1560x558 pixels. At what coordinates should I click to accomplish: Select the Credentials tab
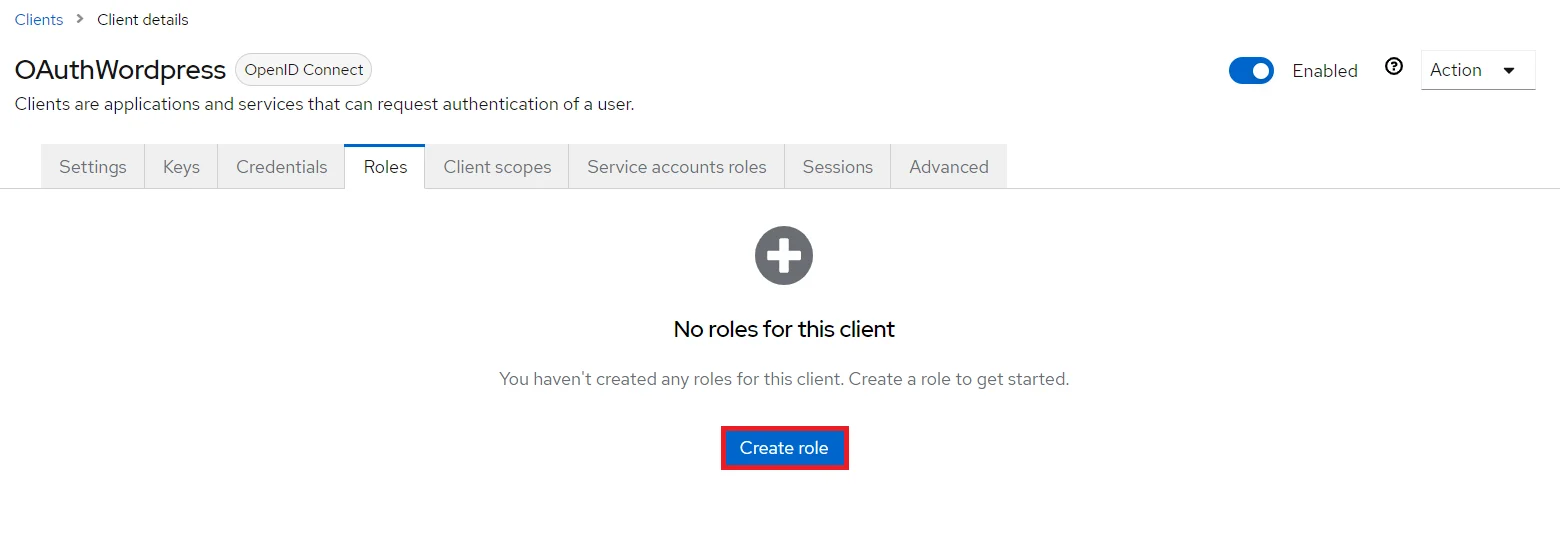(281, 167)
